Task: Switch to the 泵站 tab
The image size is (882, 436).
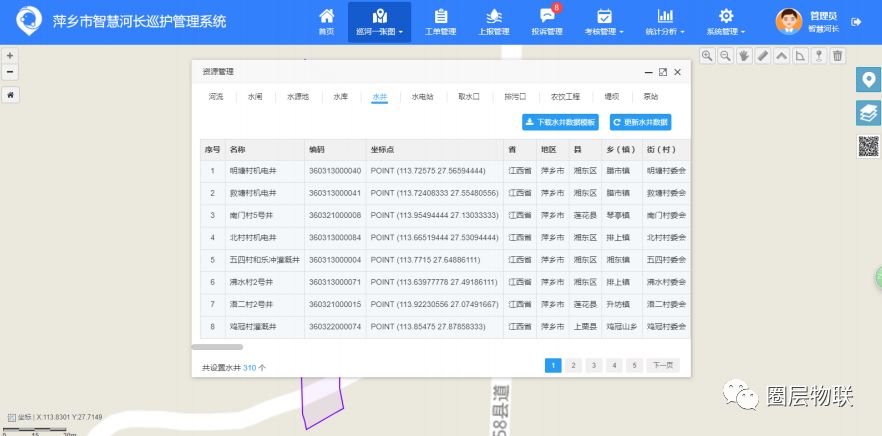Action: point(651,97)
